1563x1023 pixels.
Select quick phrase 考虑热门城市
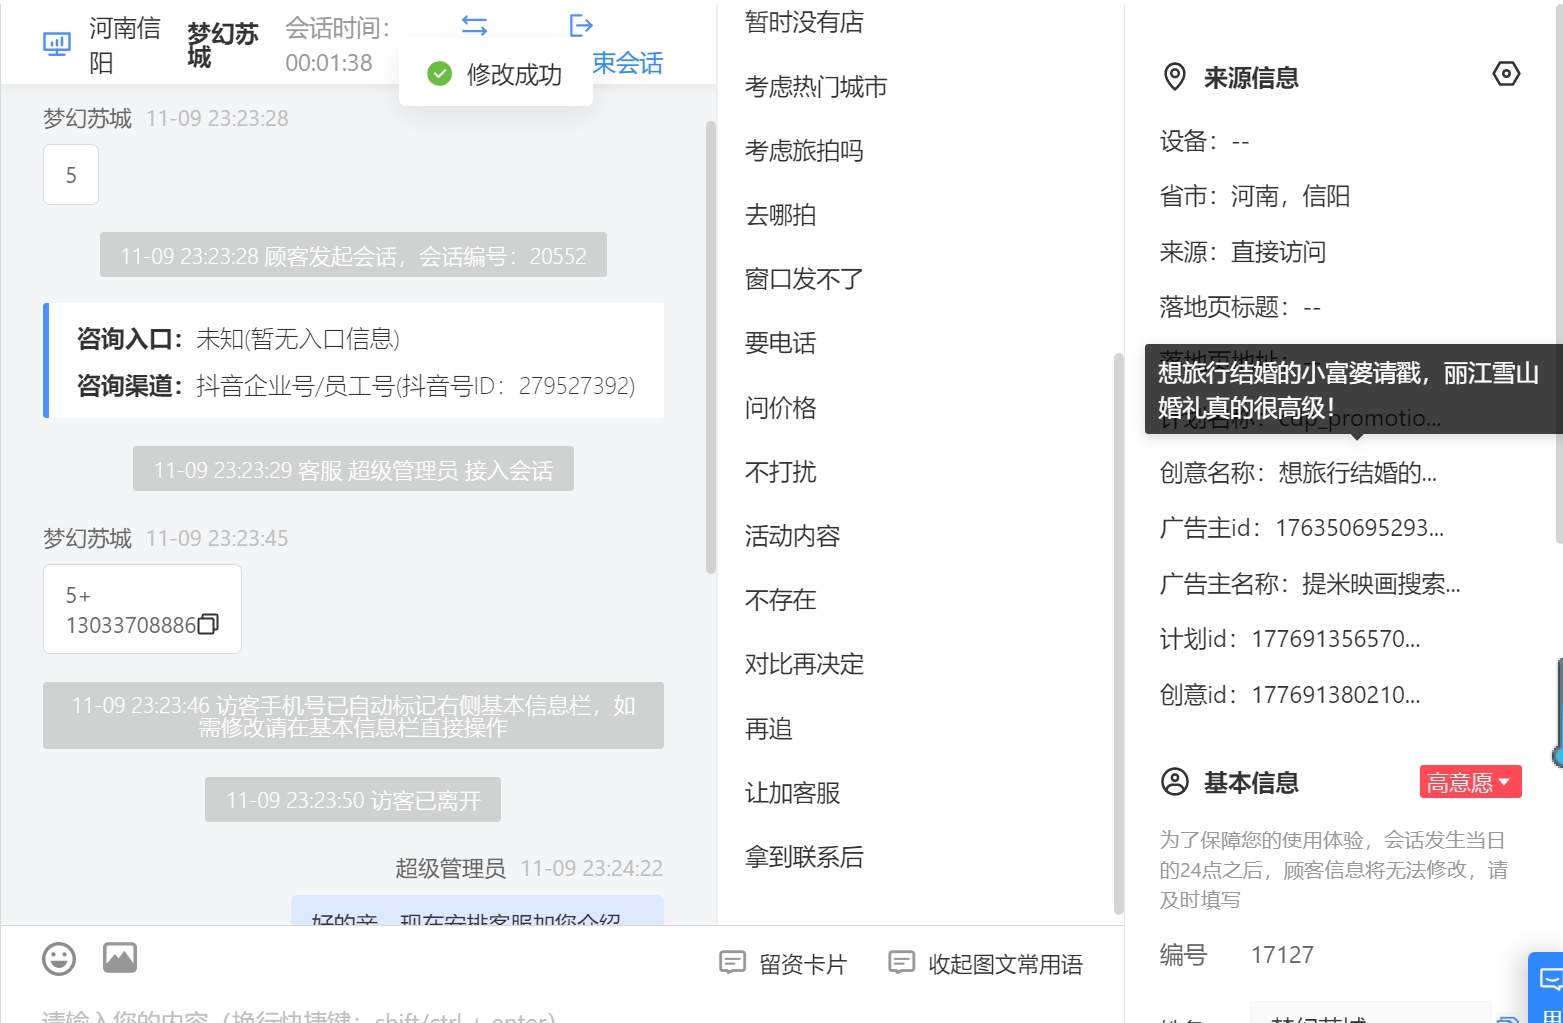816,87
